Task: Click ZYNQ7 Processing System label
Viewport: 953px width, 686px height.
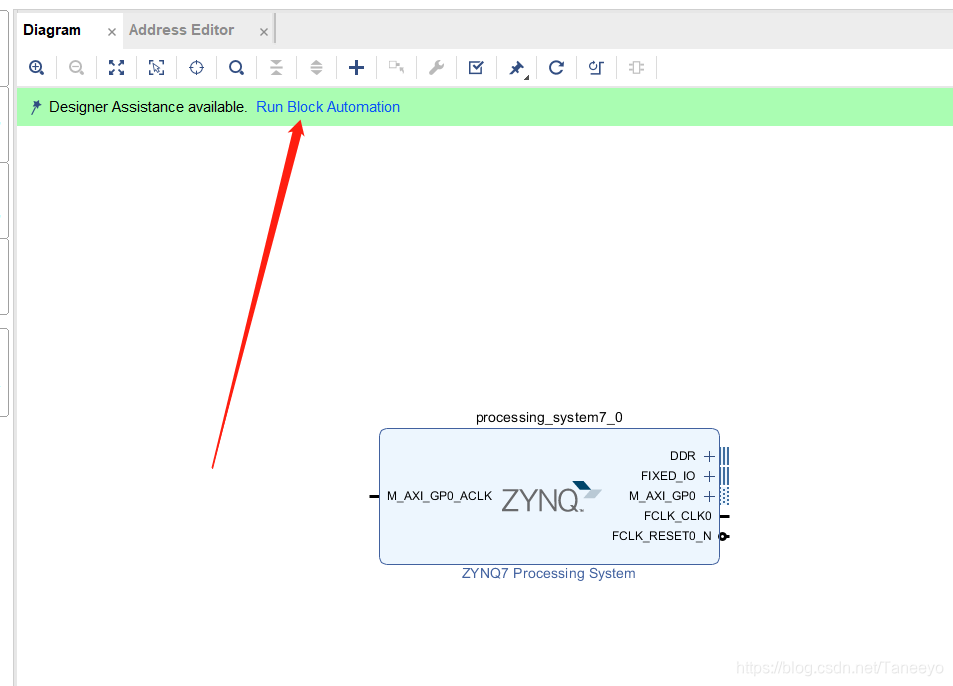Action: [548, 574]
